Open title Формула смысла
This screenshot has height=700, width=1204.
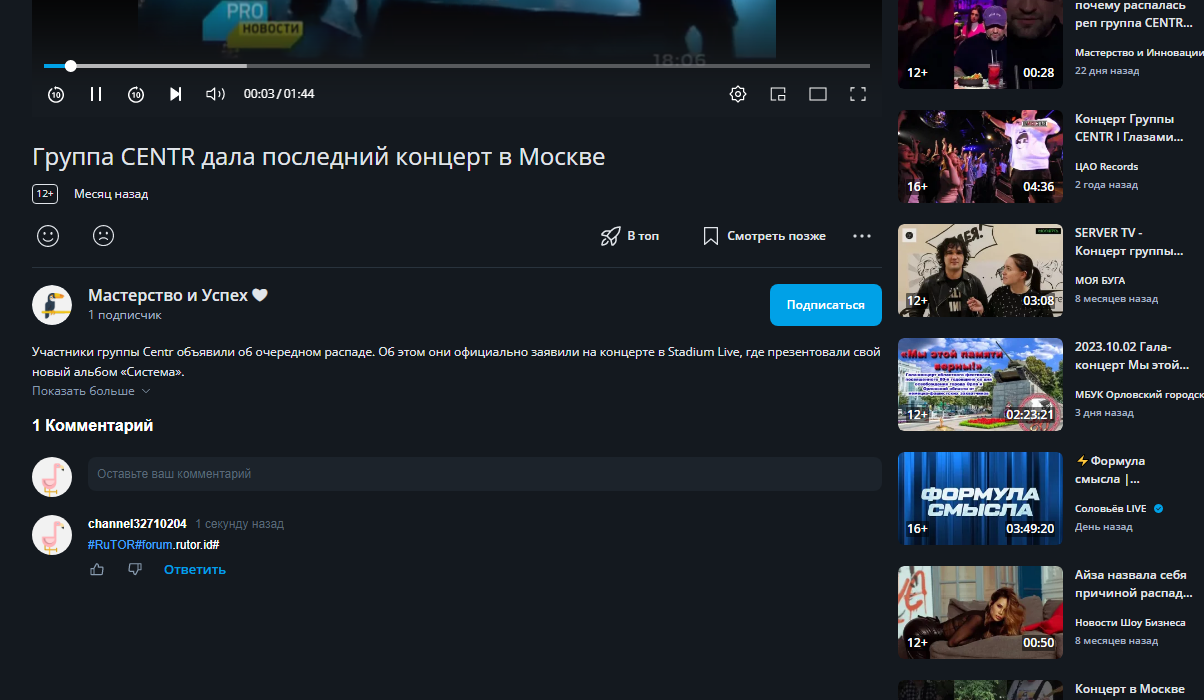[1110, 470]
